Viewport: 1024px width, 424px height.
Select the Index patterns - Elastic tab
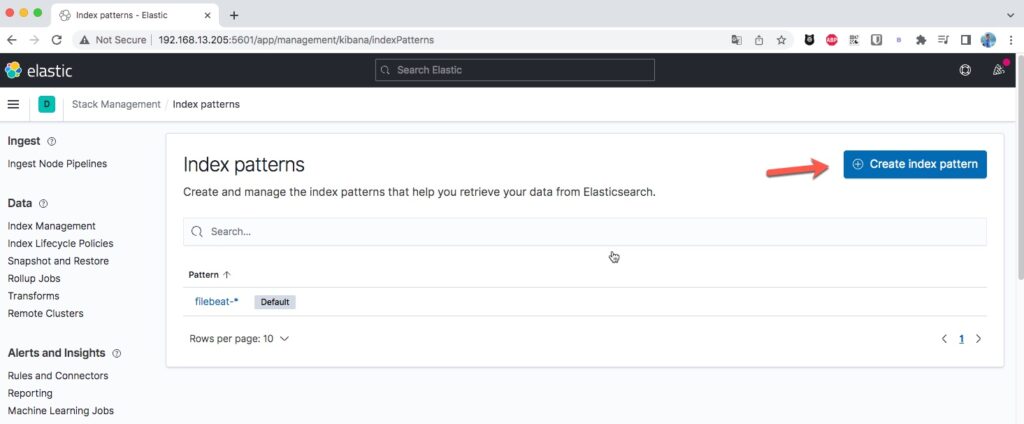click(x=134, y=15)
